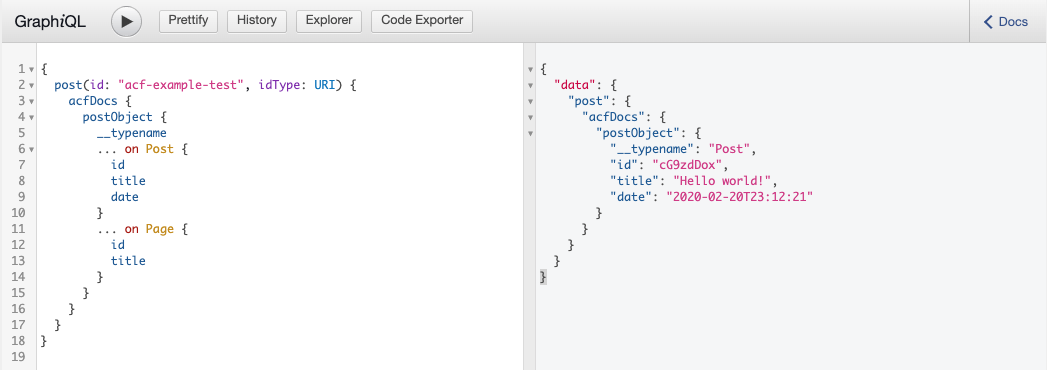Click the "data" key in results

pyautogui.click(x=575, y=85)
